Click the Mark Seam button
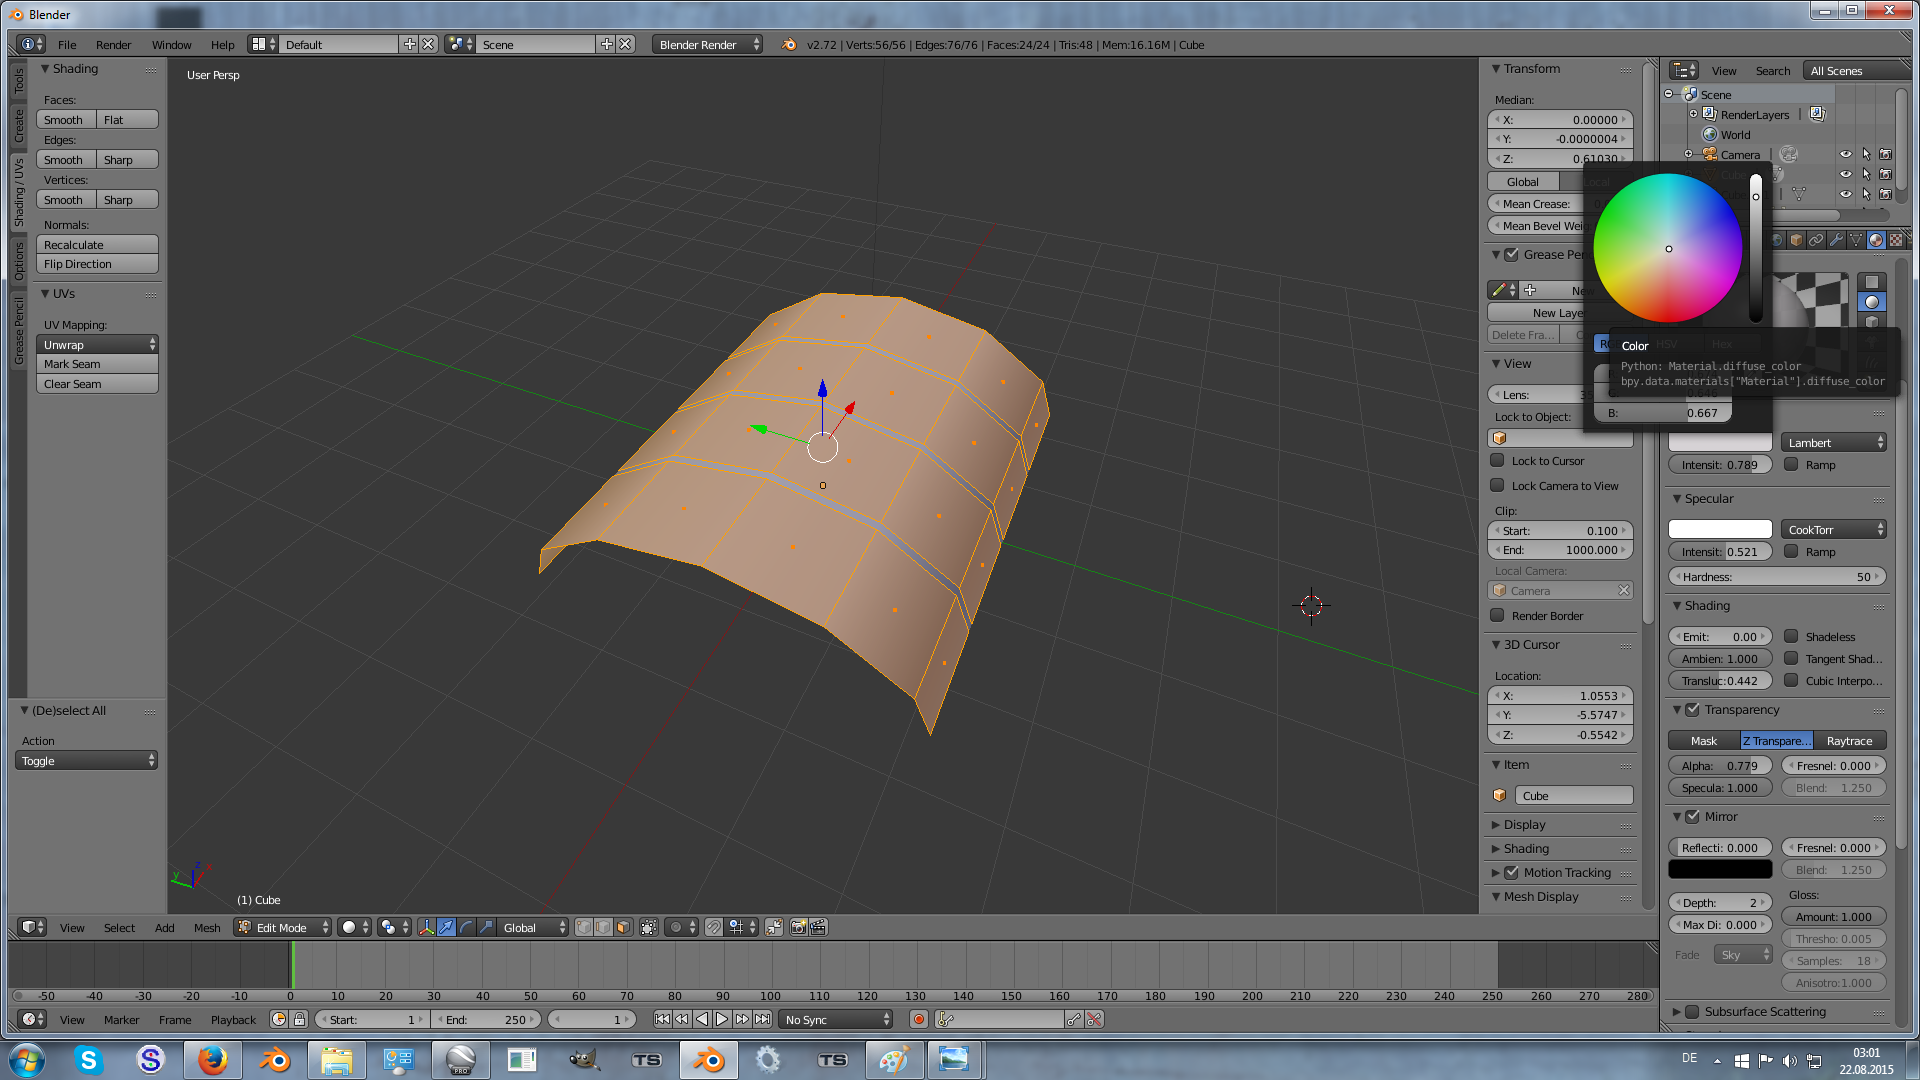 coord(97,364)
